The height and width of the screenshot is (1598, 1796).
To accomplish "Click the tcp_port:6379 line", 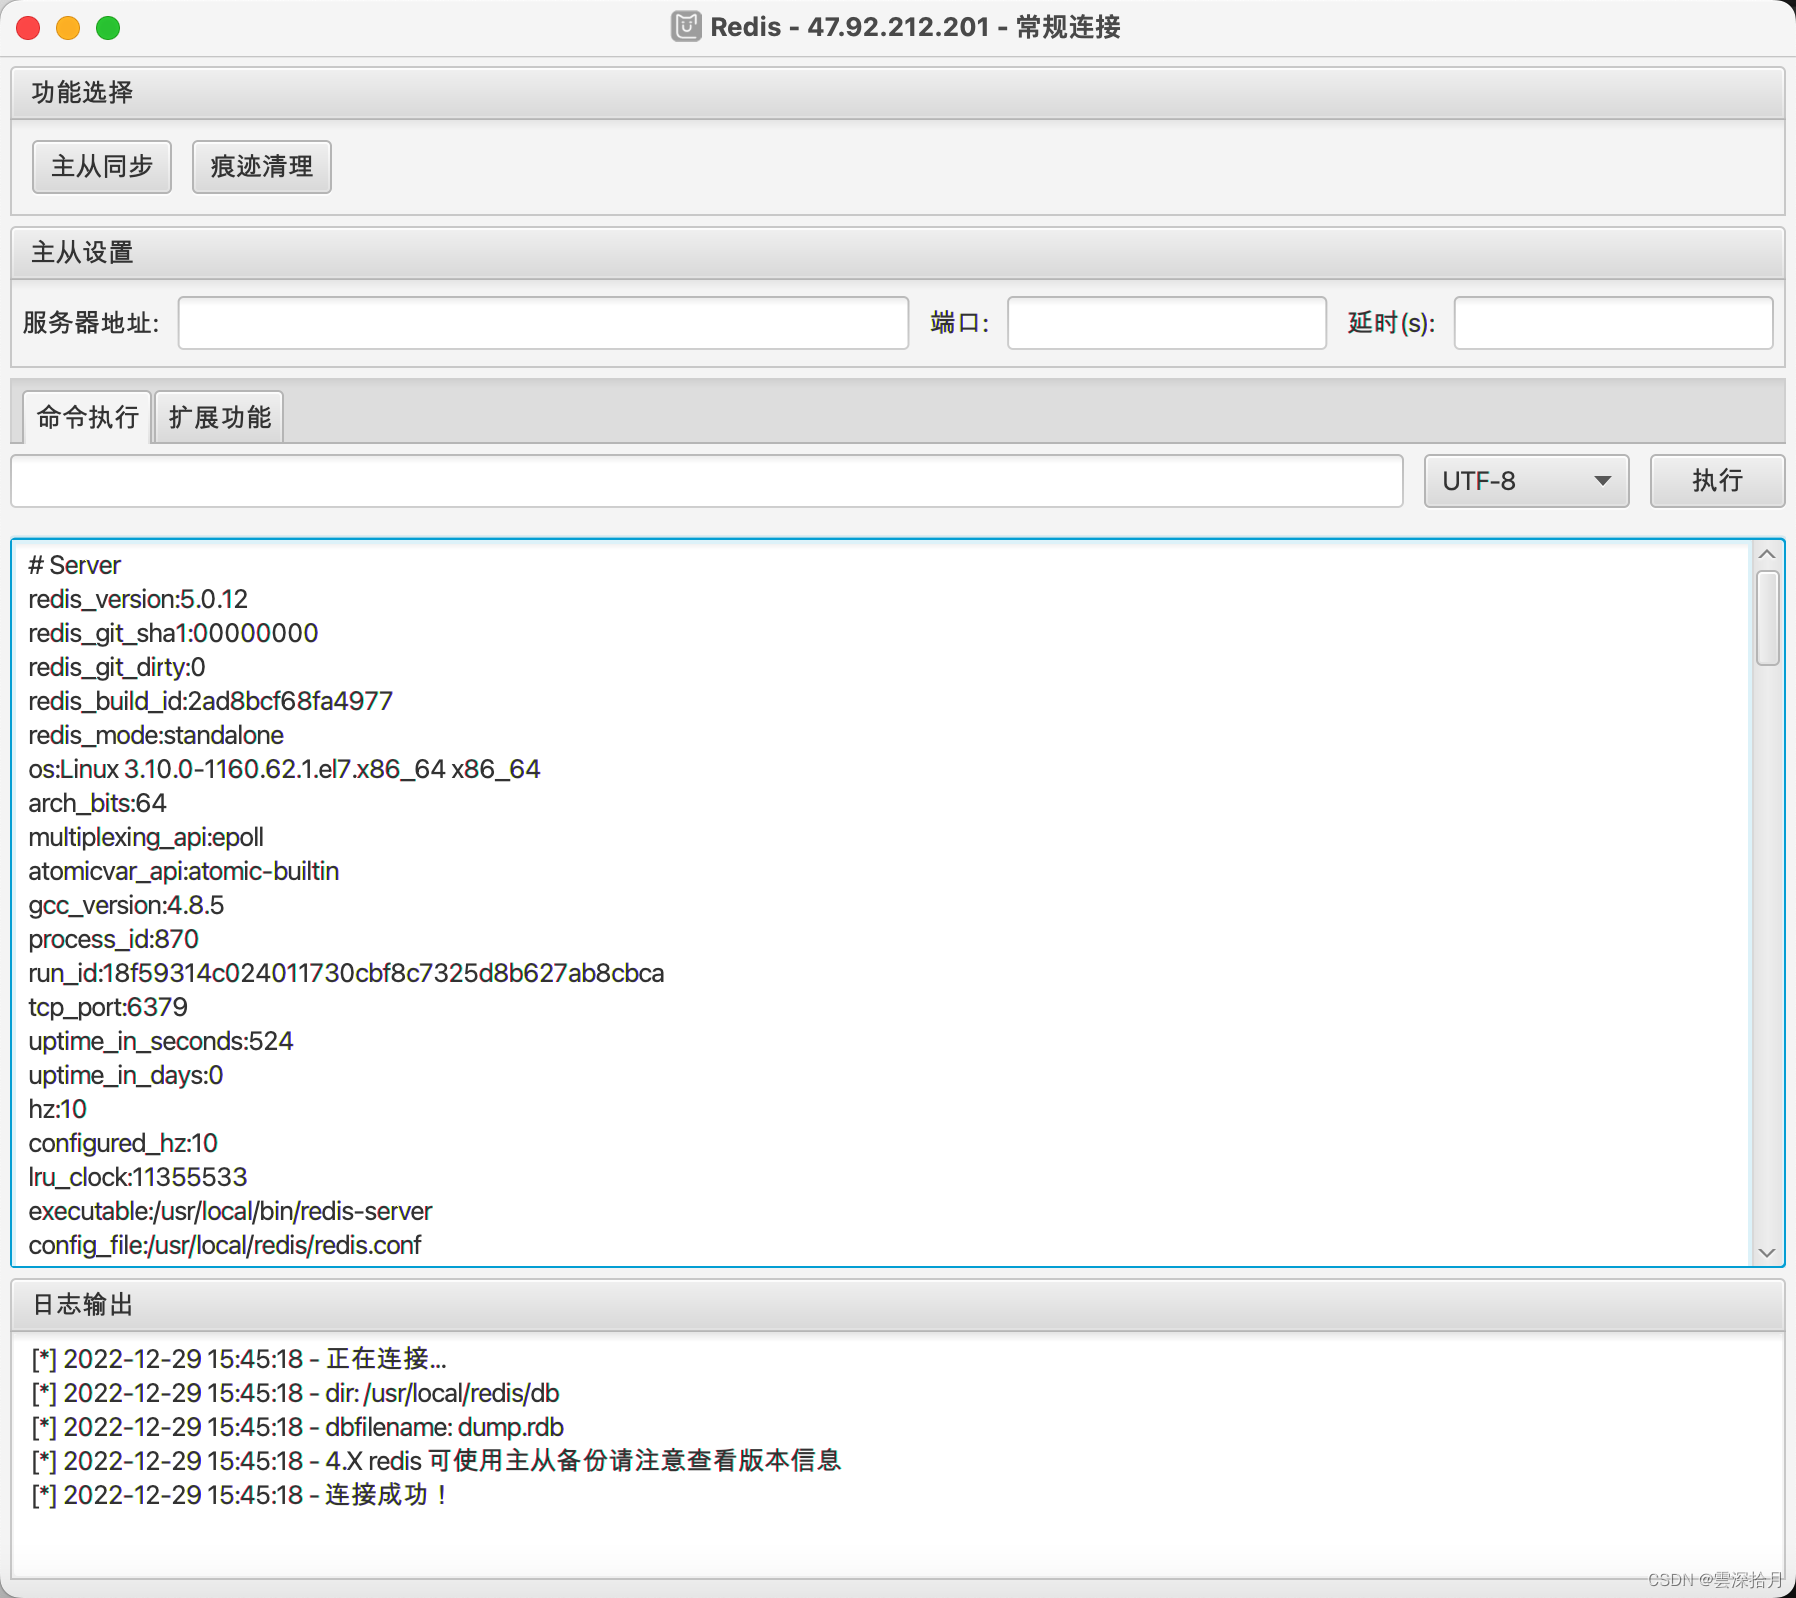I will tap(108, 1007).
